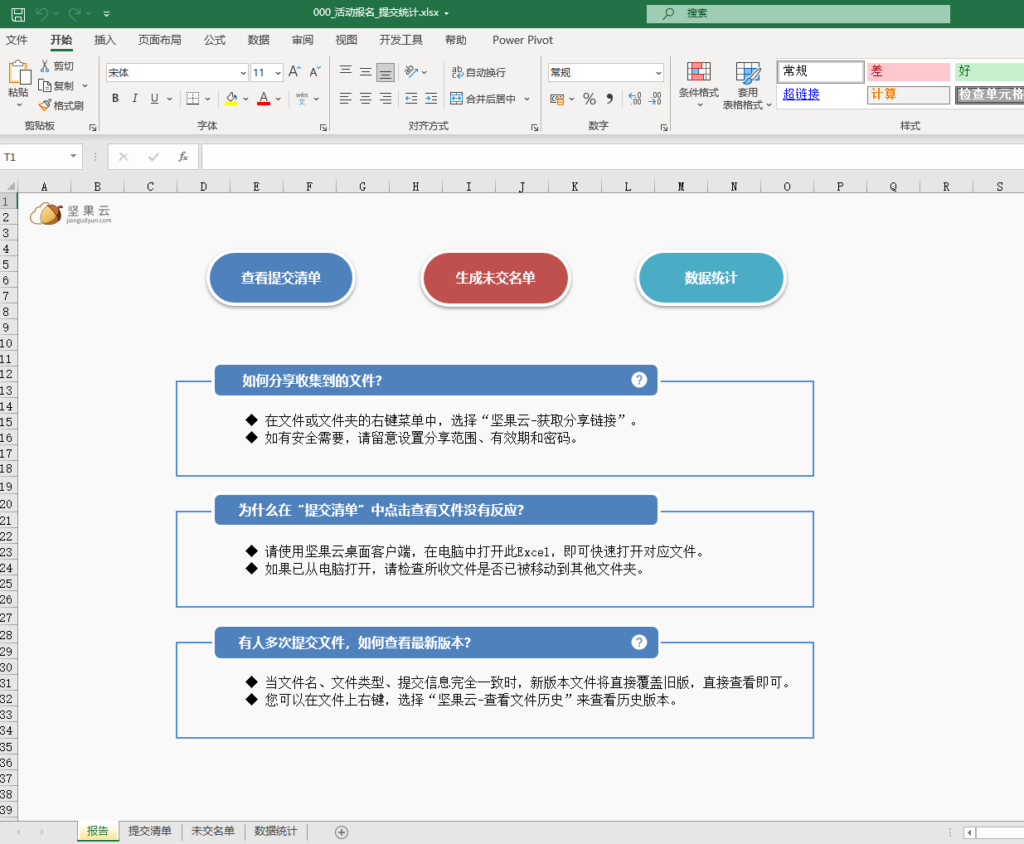Image resolution: width=1024 pixels, height=844 pixels.
Task: Apply comma style number format
Action: coord(609,99)
